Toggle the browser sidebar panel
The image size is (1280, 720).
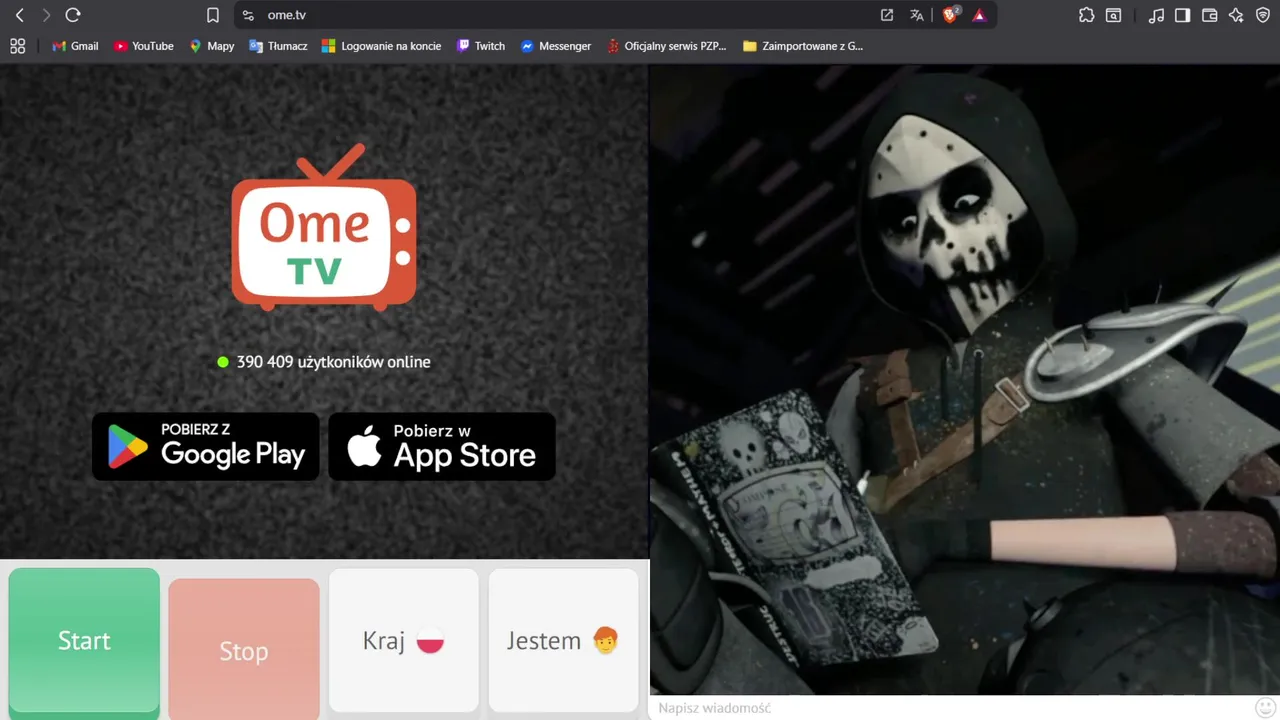1183,15
